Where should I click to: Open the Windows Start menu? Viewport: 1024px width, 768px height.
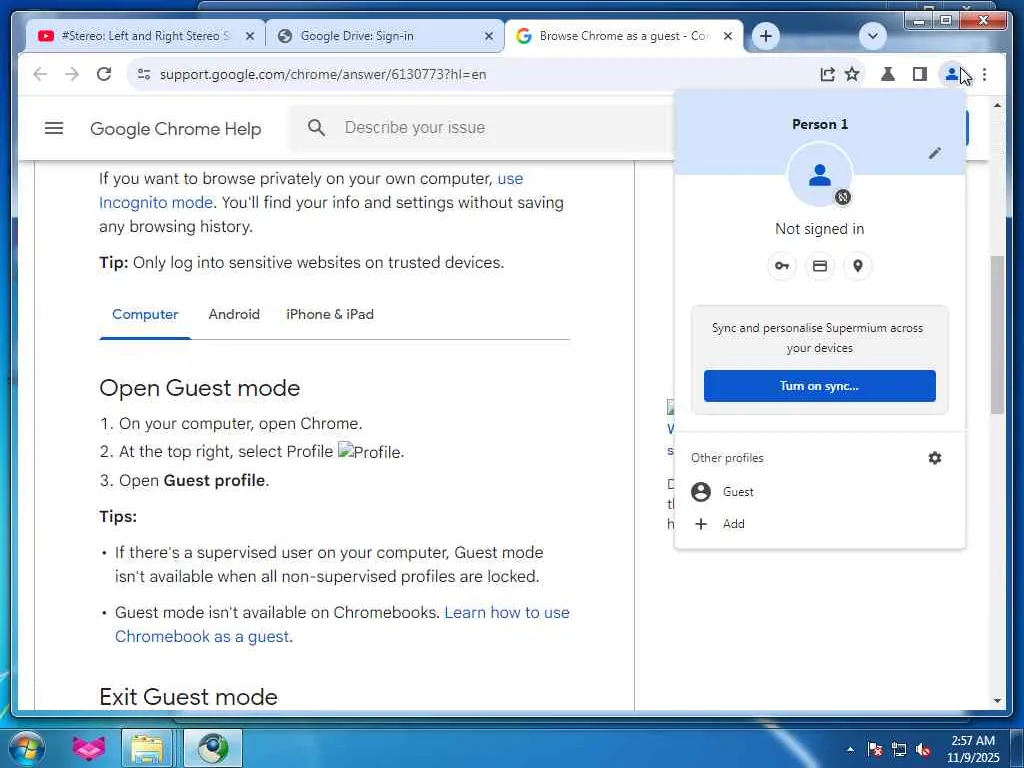coord(27,748)
